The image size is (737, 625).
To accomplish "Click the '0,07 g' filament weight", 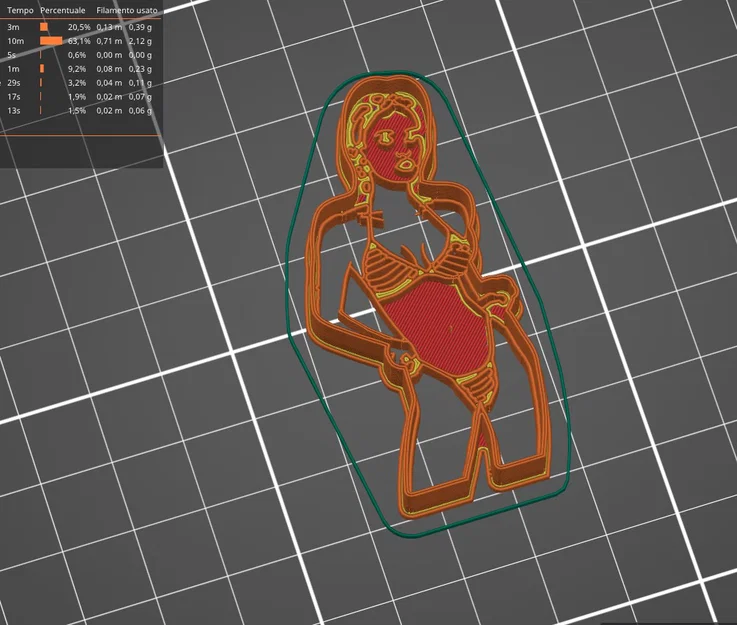I will pyautogui.click(x=140, y=97).
